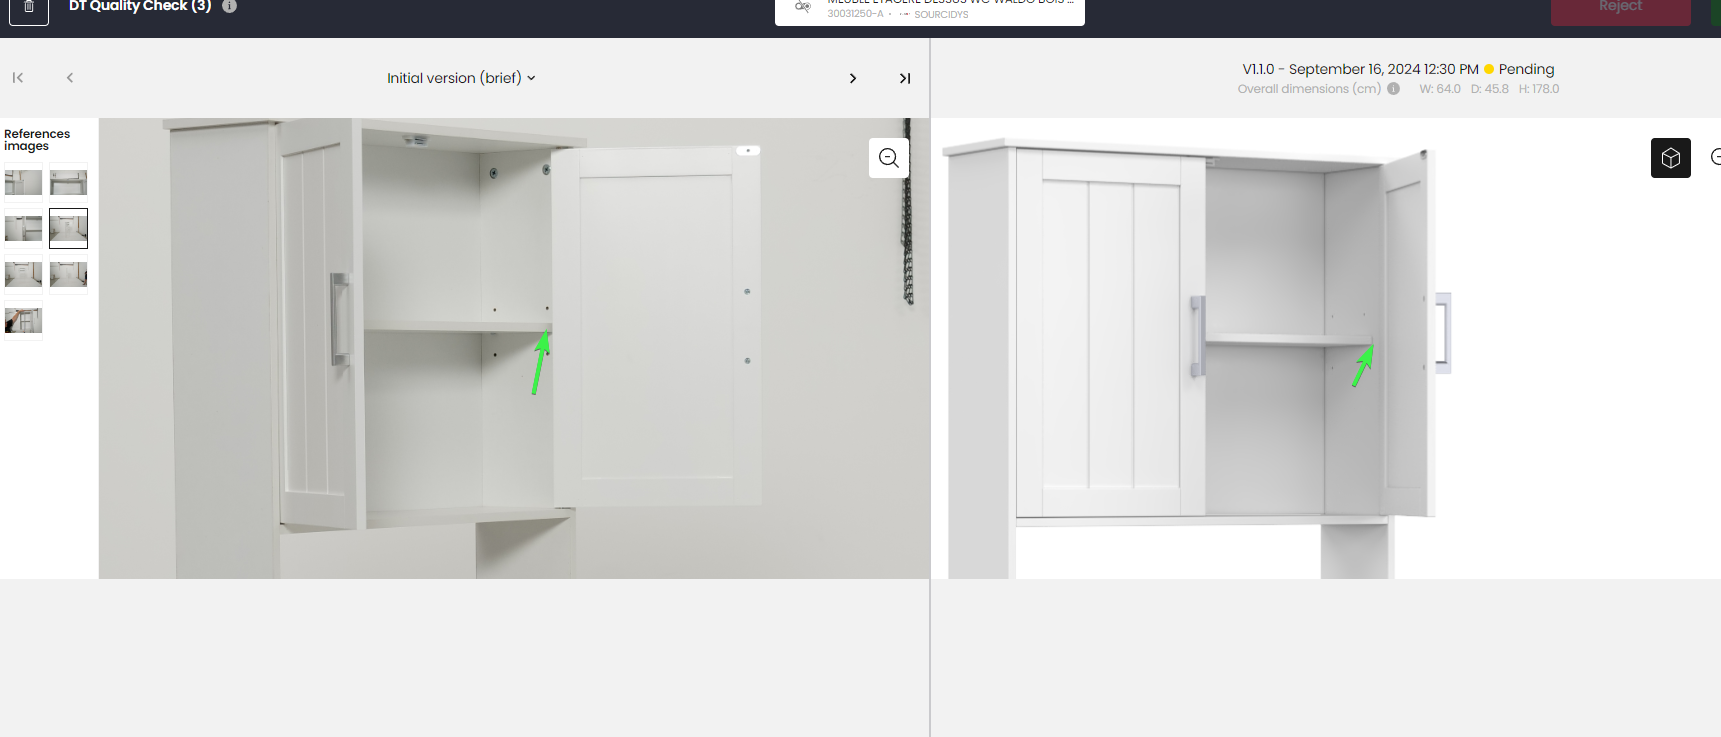Click the DT Quality Check (3) title
The image size is (1721, 737).
click(140, 6)
